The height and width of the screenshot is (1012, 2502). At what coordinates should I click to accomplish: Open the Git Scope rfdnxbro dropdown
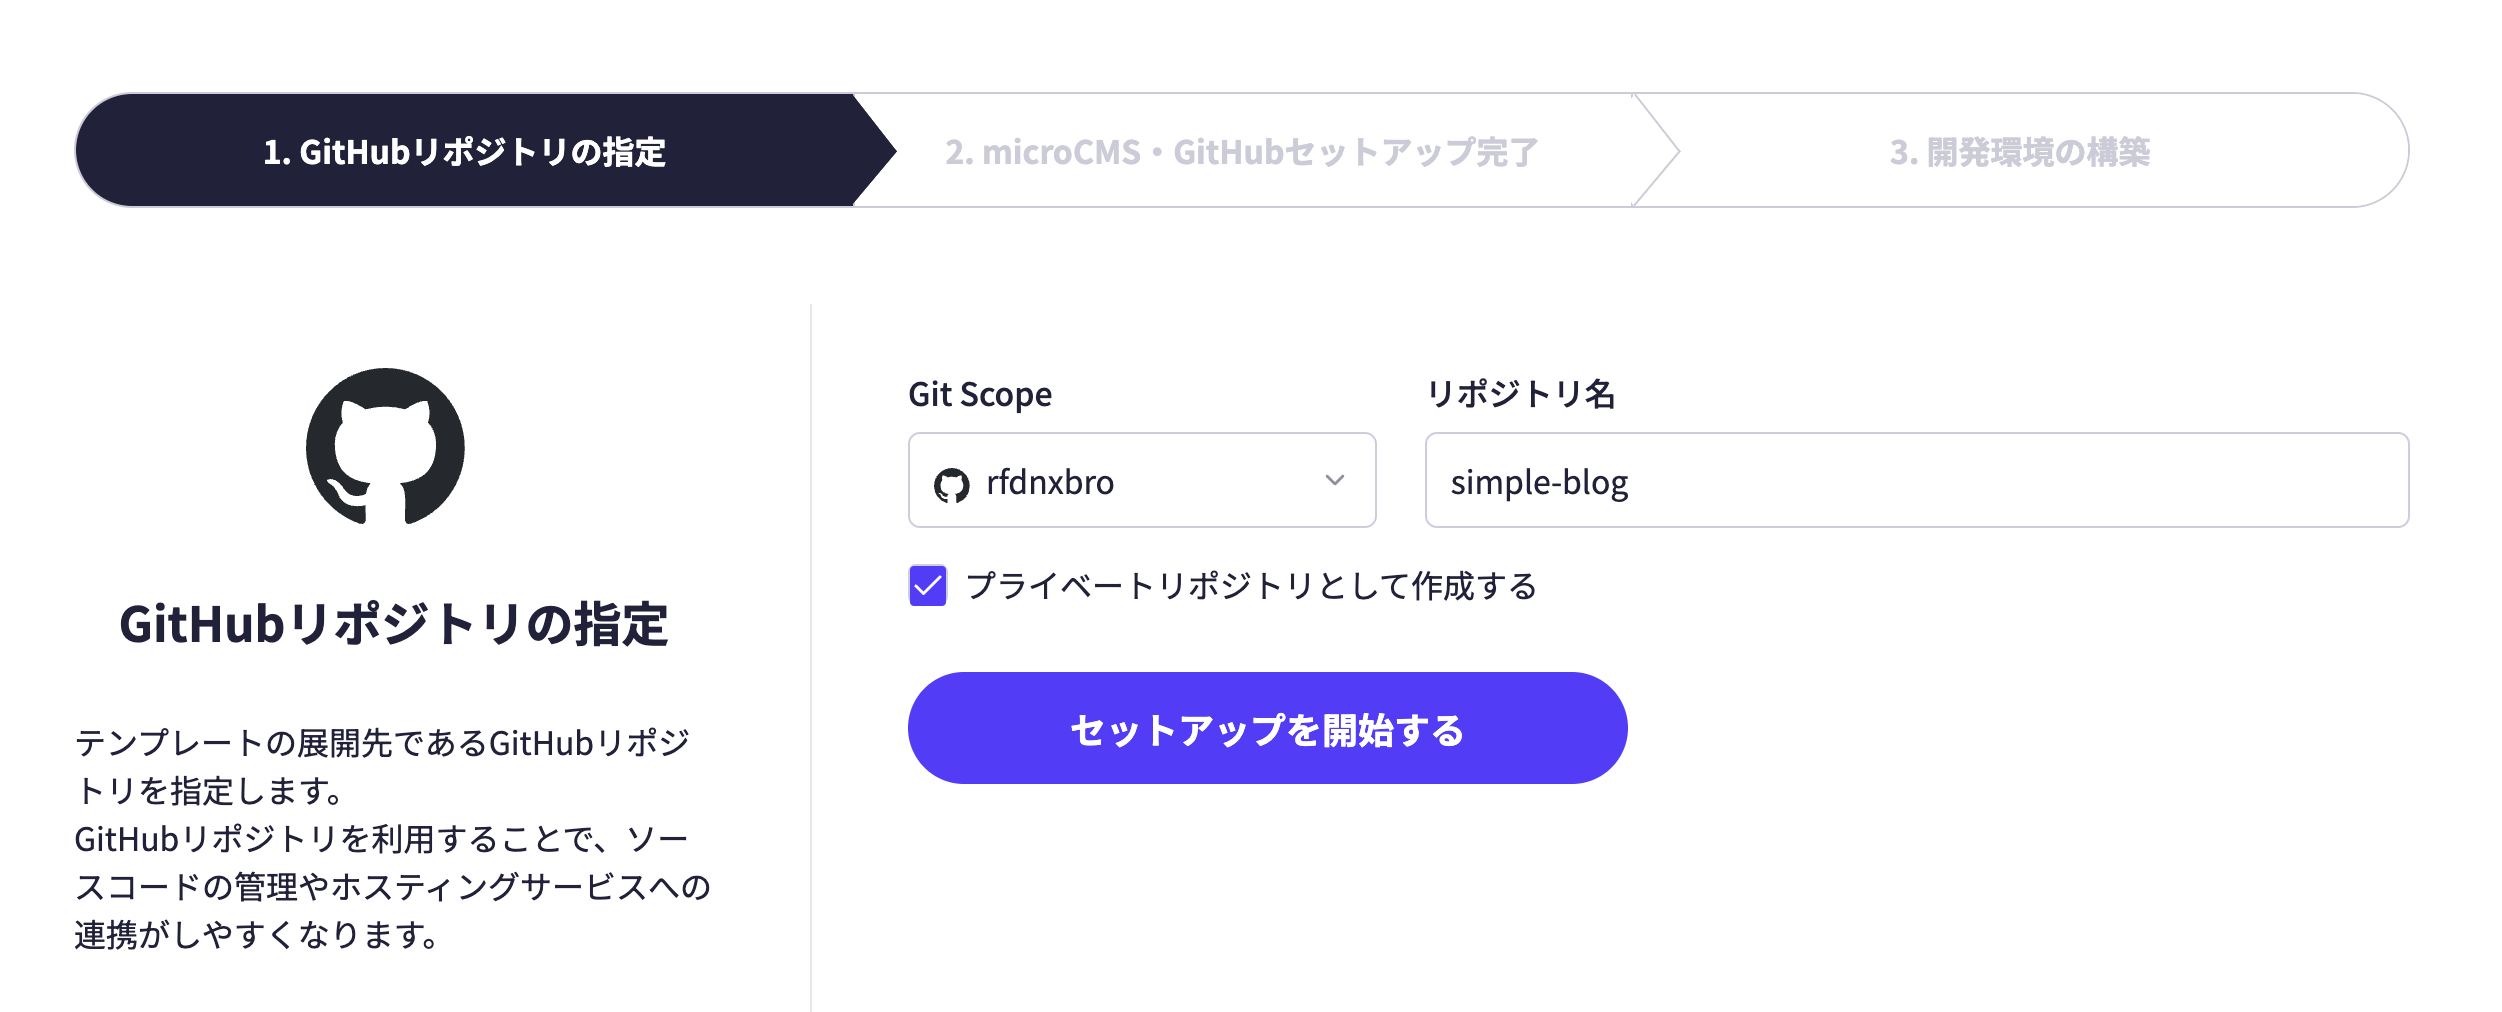1142,480
